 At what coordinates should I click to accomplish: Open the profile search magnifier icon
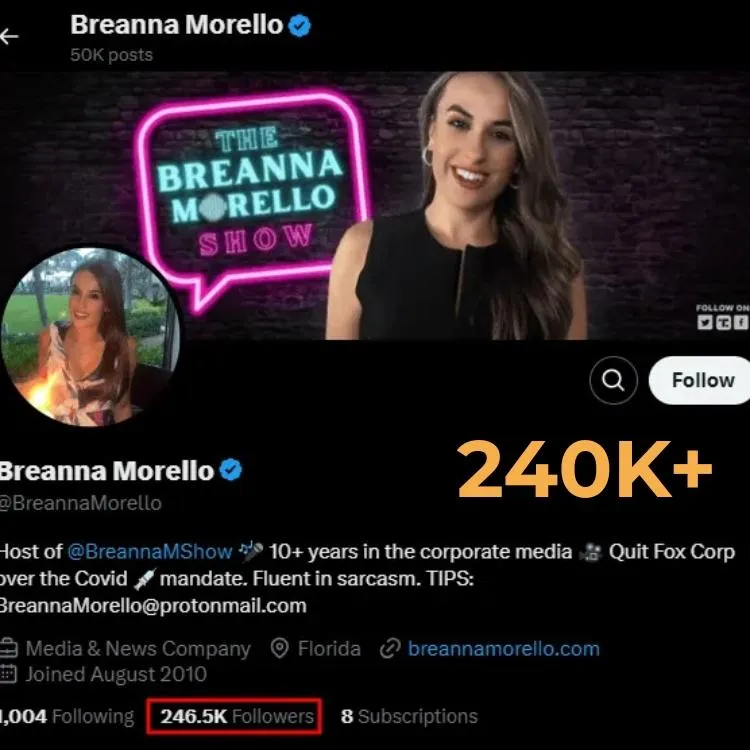click(613, 380)
